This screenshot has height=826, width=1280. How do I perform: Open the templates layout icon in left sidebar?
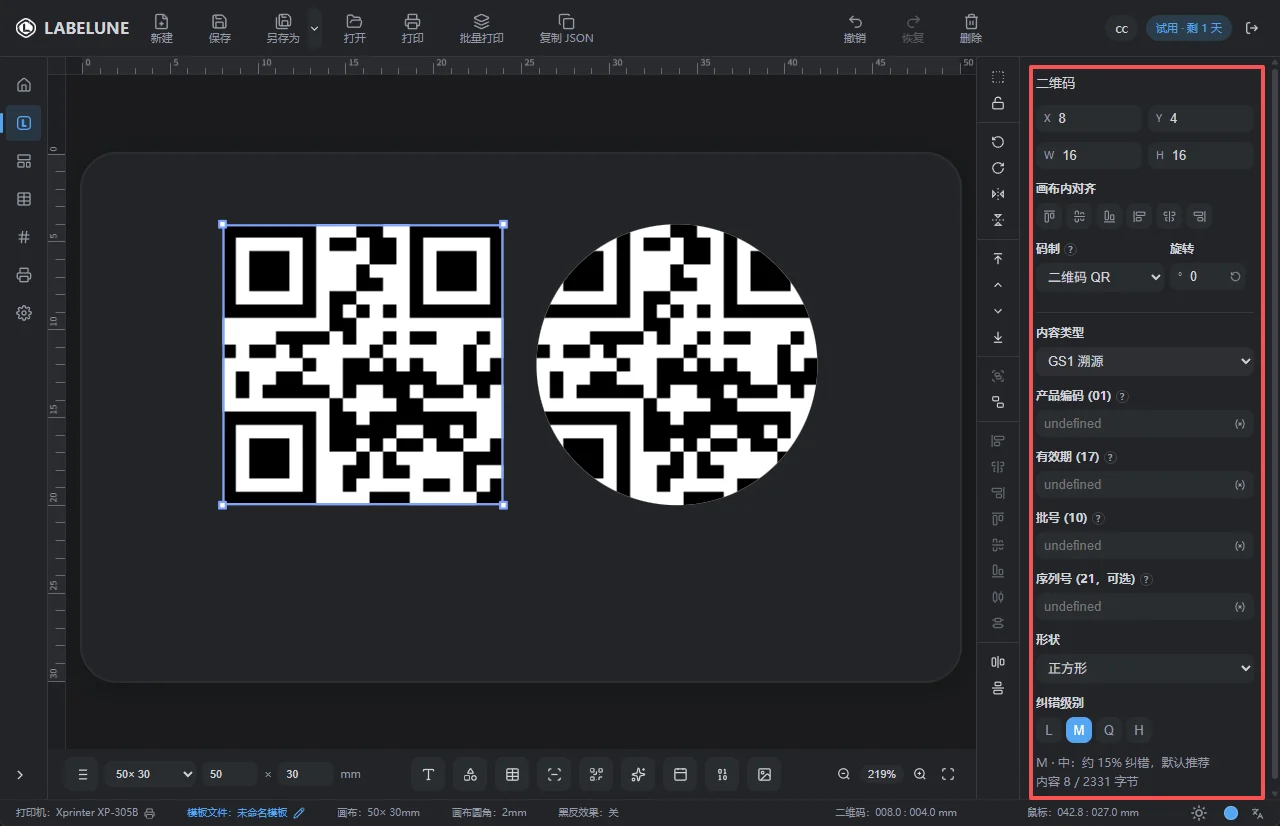point(24,161)
